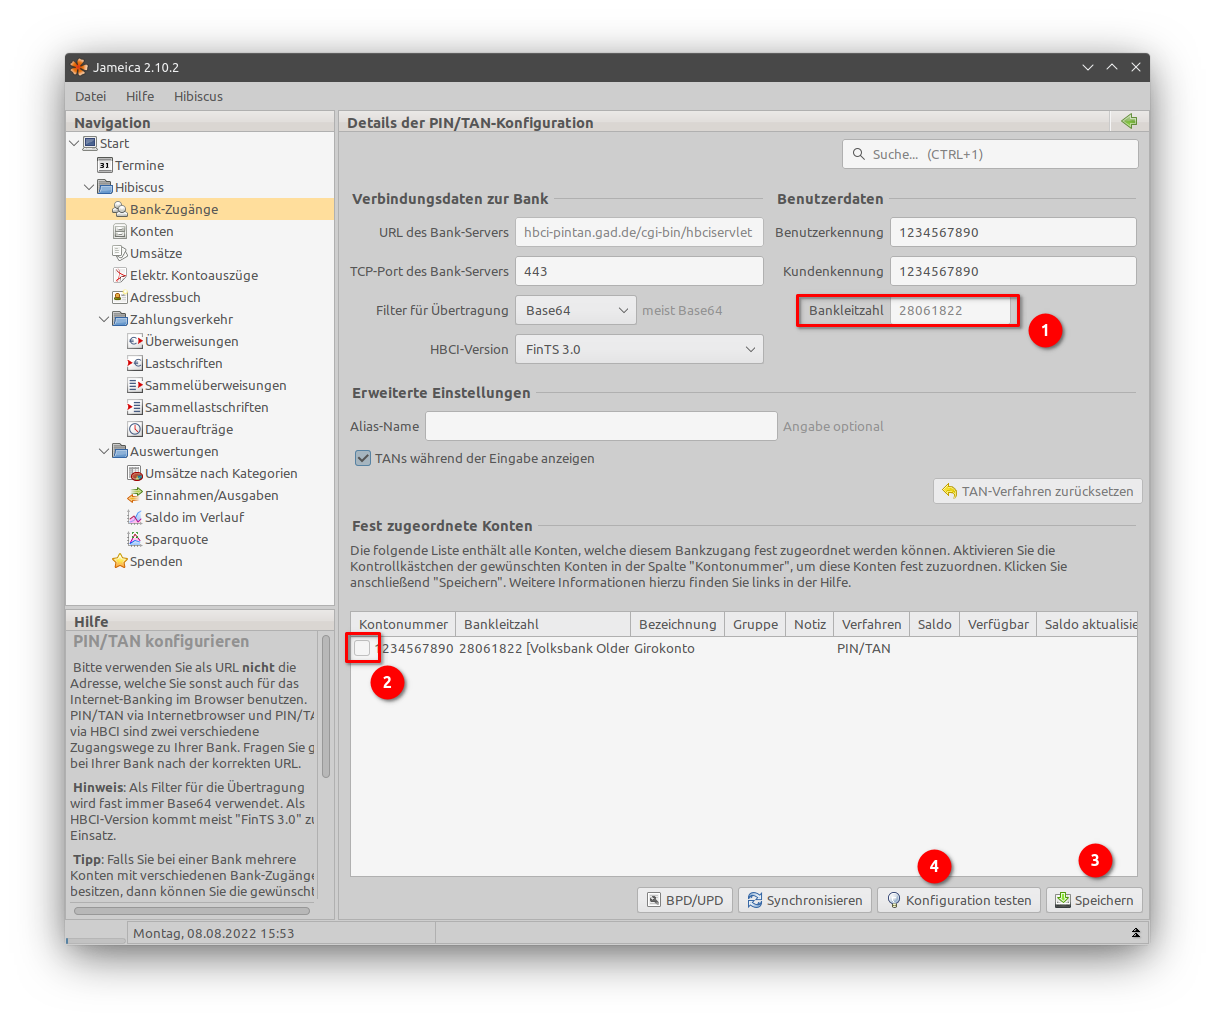This screenshot has width=1215, height=1022.
Task: Select Lastschriften in the navigation
Action: pos(183,363)
